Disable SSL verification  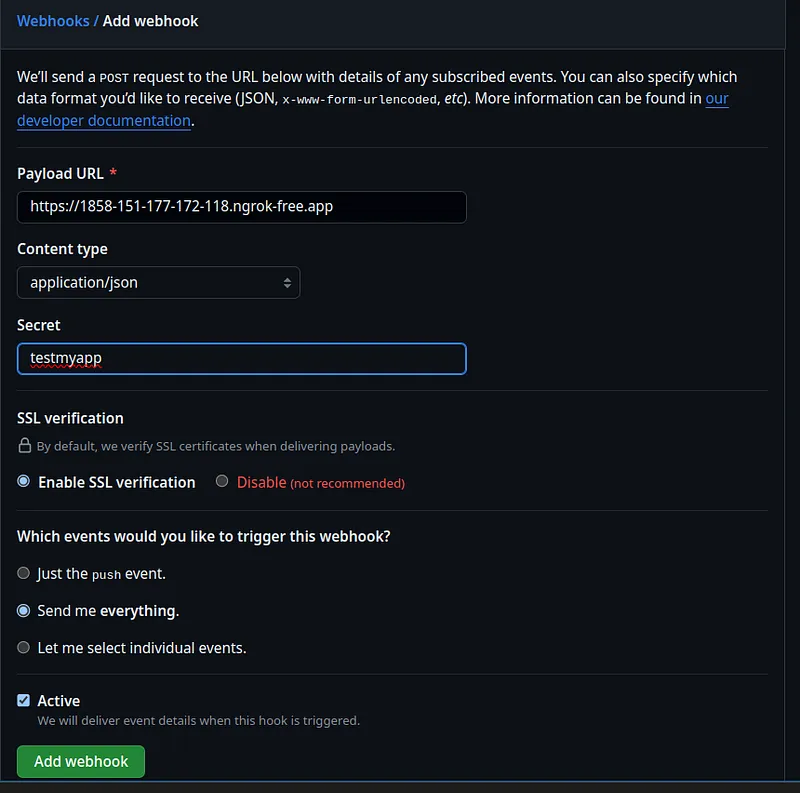[x=221, y=481]
